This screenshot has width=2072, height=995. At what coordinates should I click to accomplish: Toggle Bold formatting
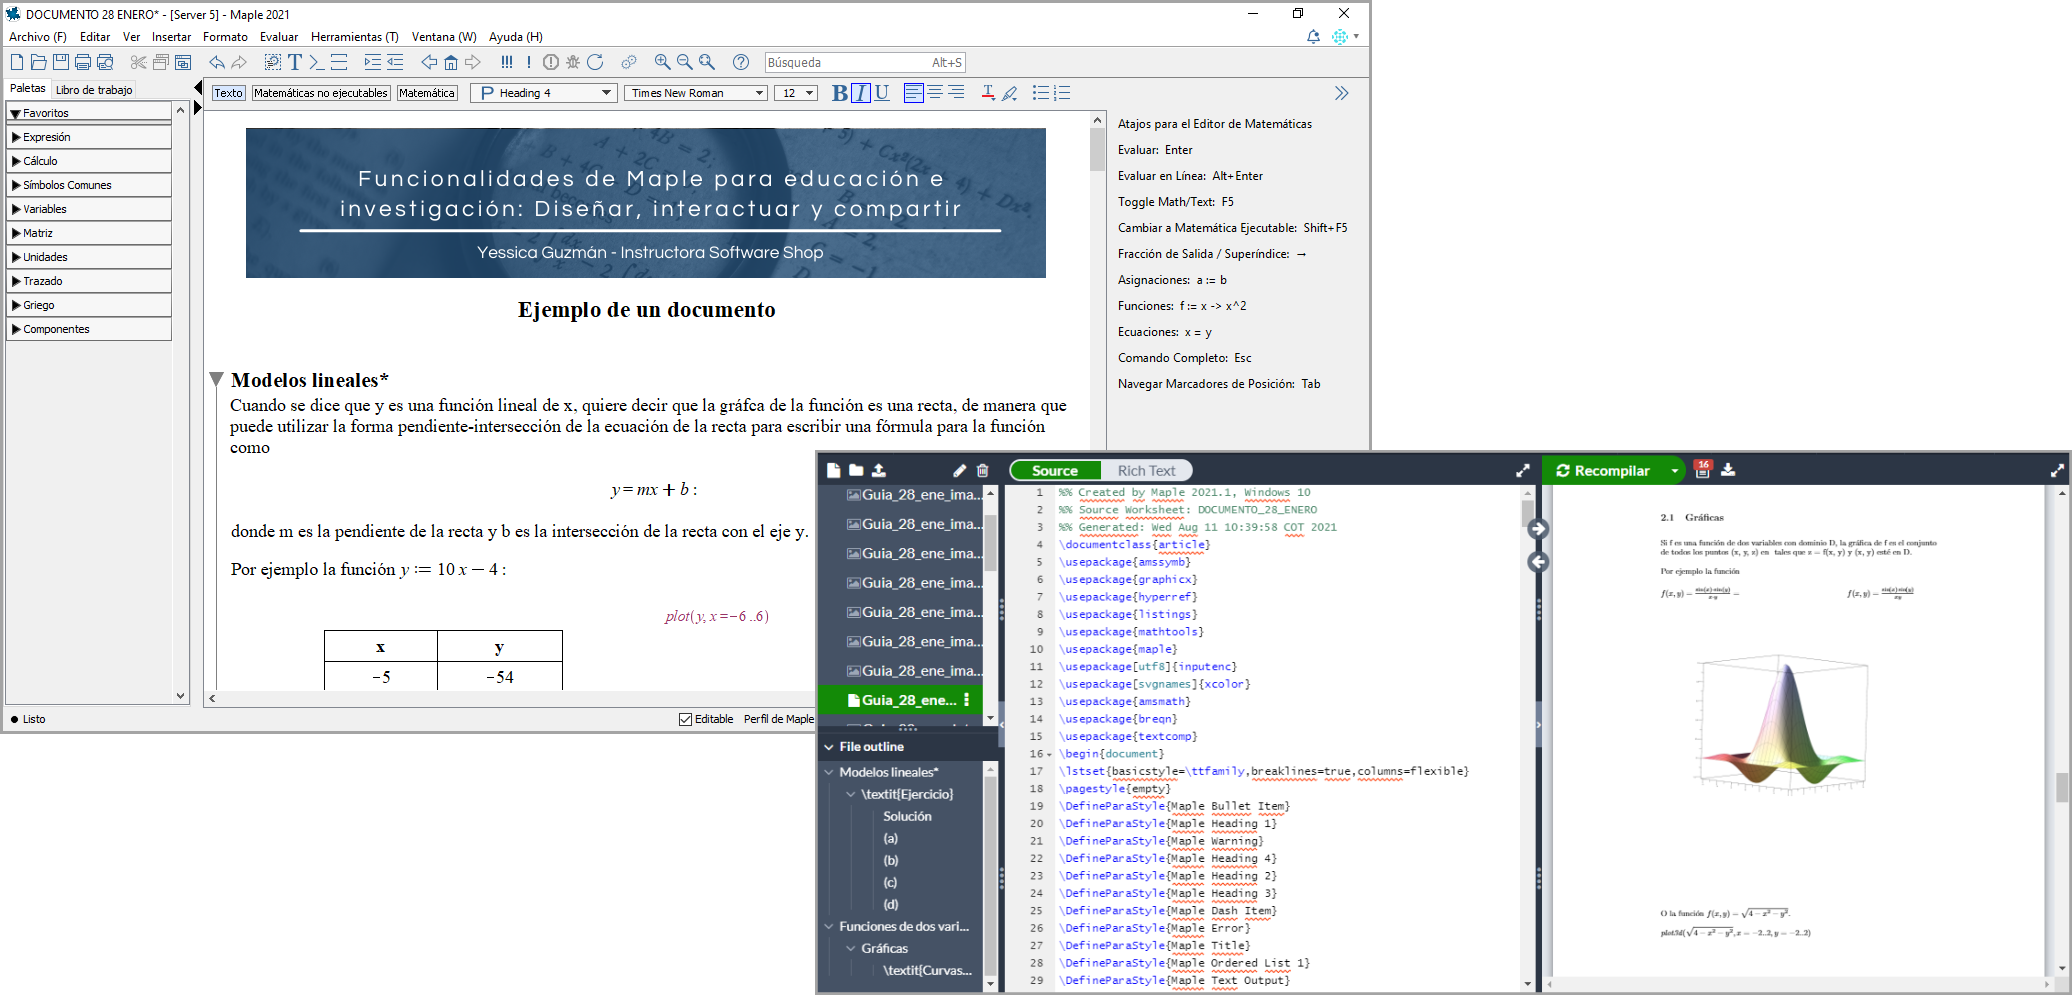point(839,93)
